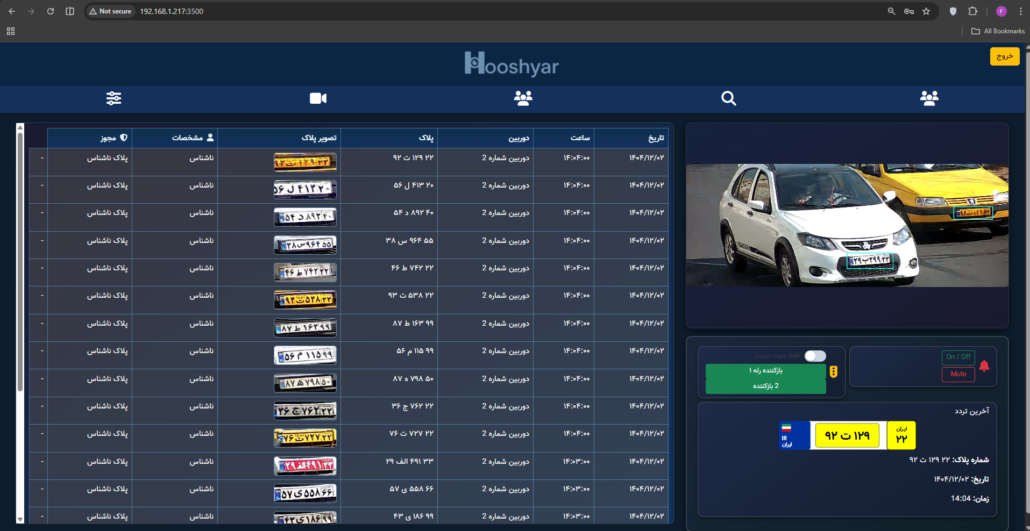This screenshot has width=1030, height=531.
Task: Expand the All Bookmarks folder
Action: (x=994, y=31)
